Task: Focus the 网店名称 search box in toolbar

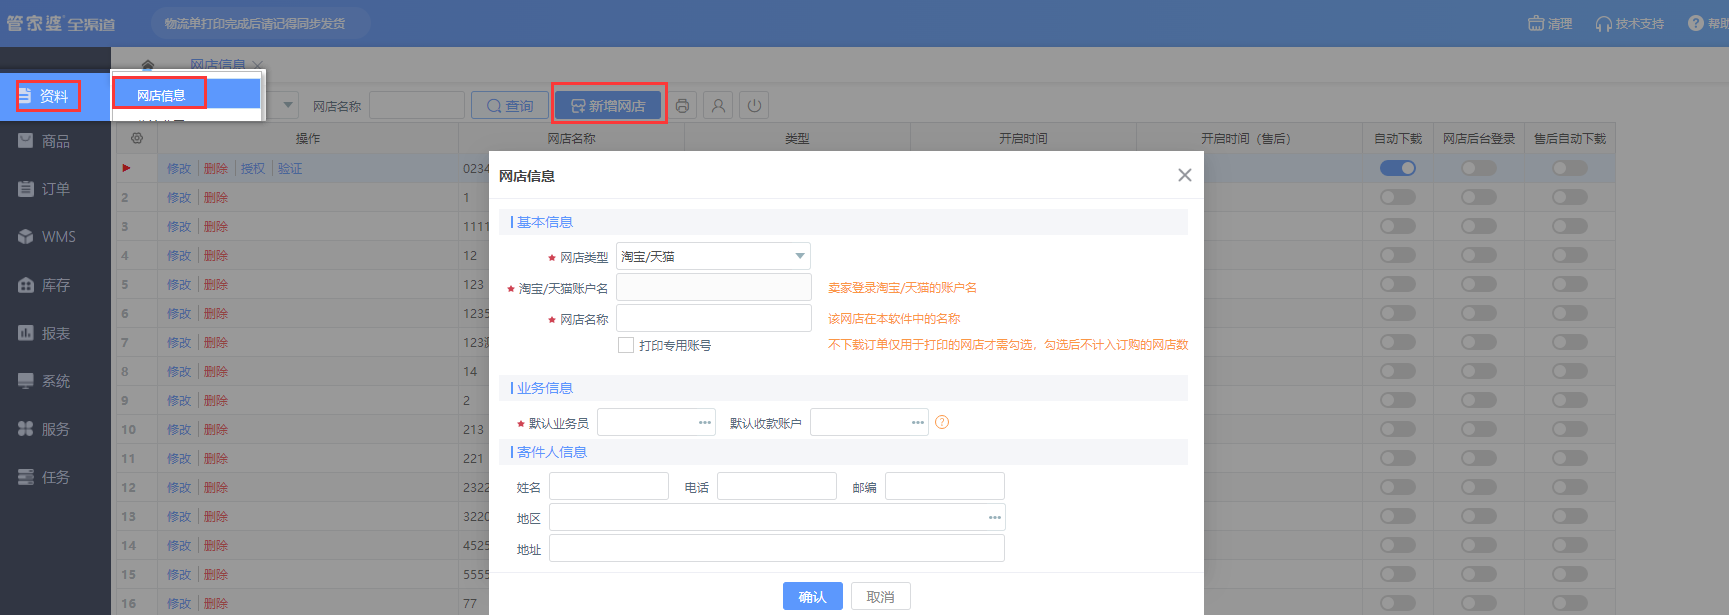Action: click(417, 106)
